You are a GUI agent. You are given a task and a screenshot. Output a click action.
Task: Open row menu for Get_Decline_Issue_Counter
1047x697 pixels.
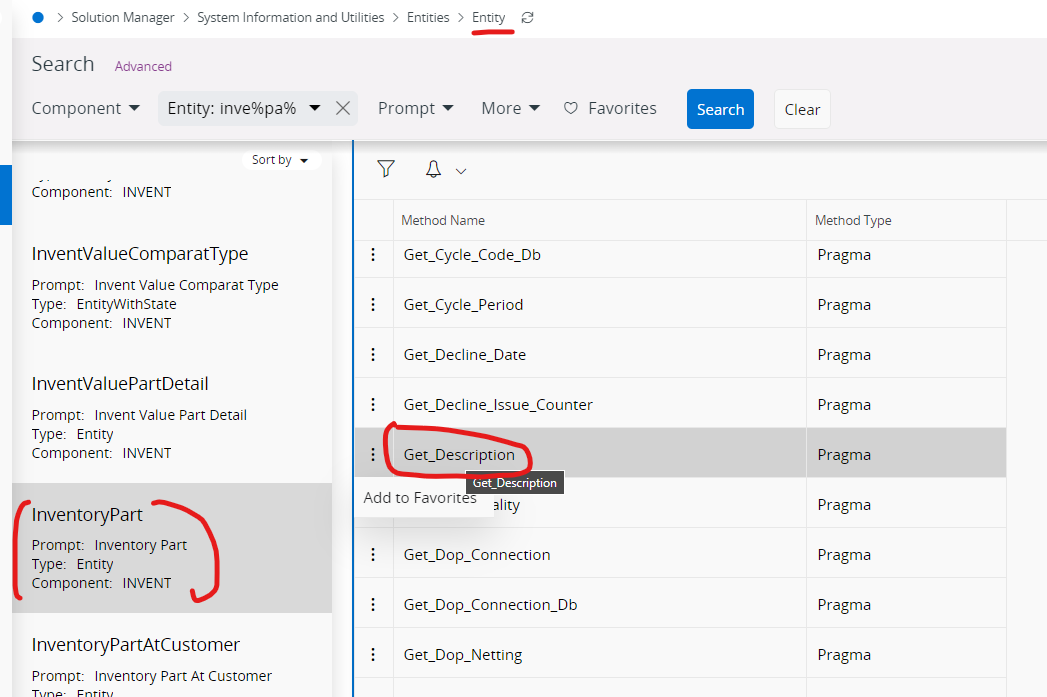tap(373, 405)
